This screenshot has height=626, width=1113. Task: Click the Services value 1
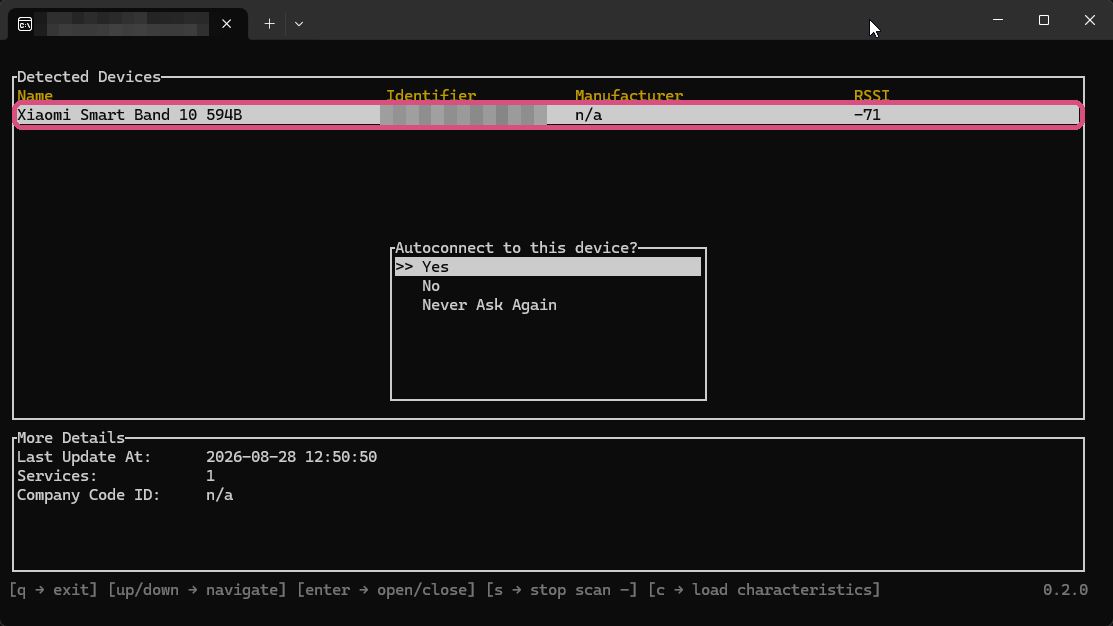coord(210,476)
